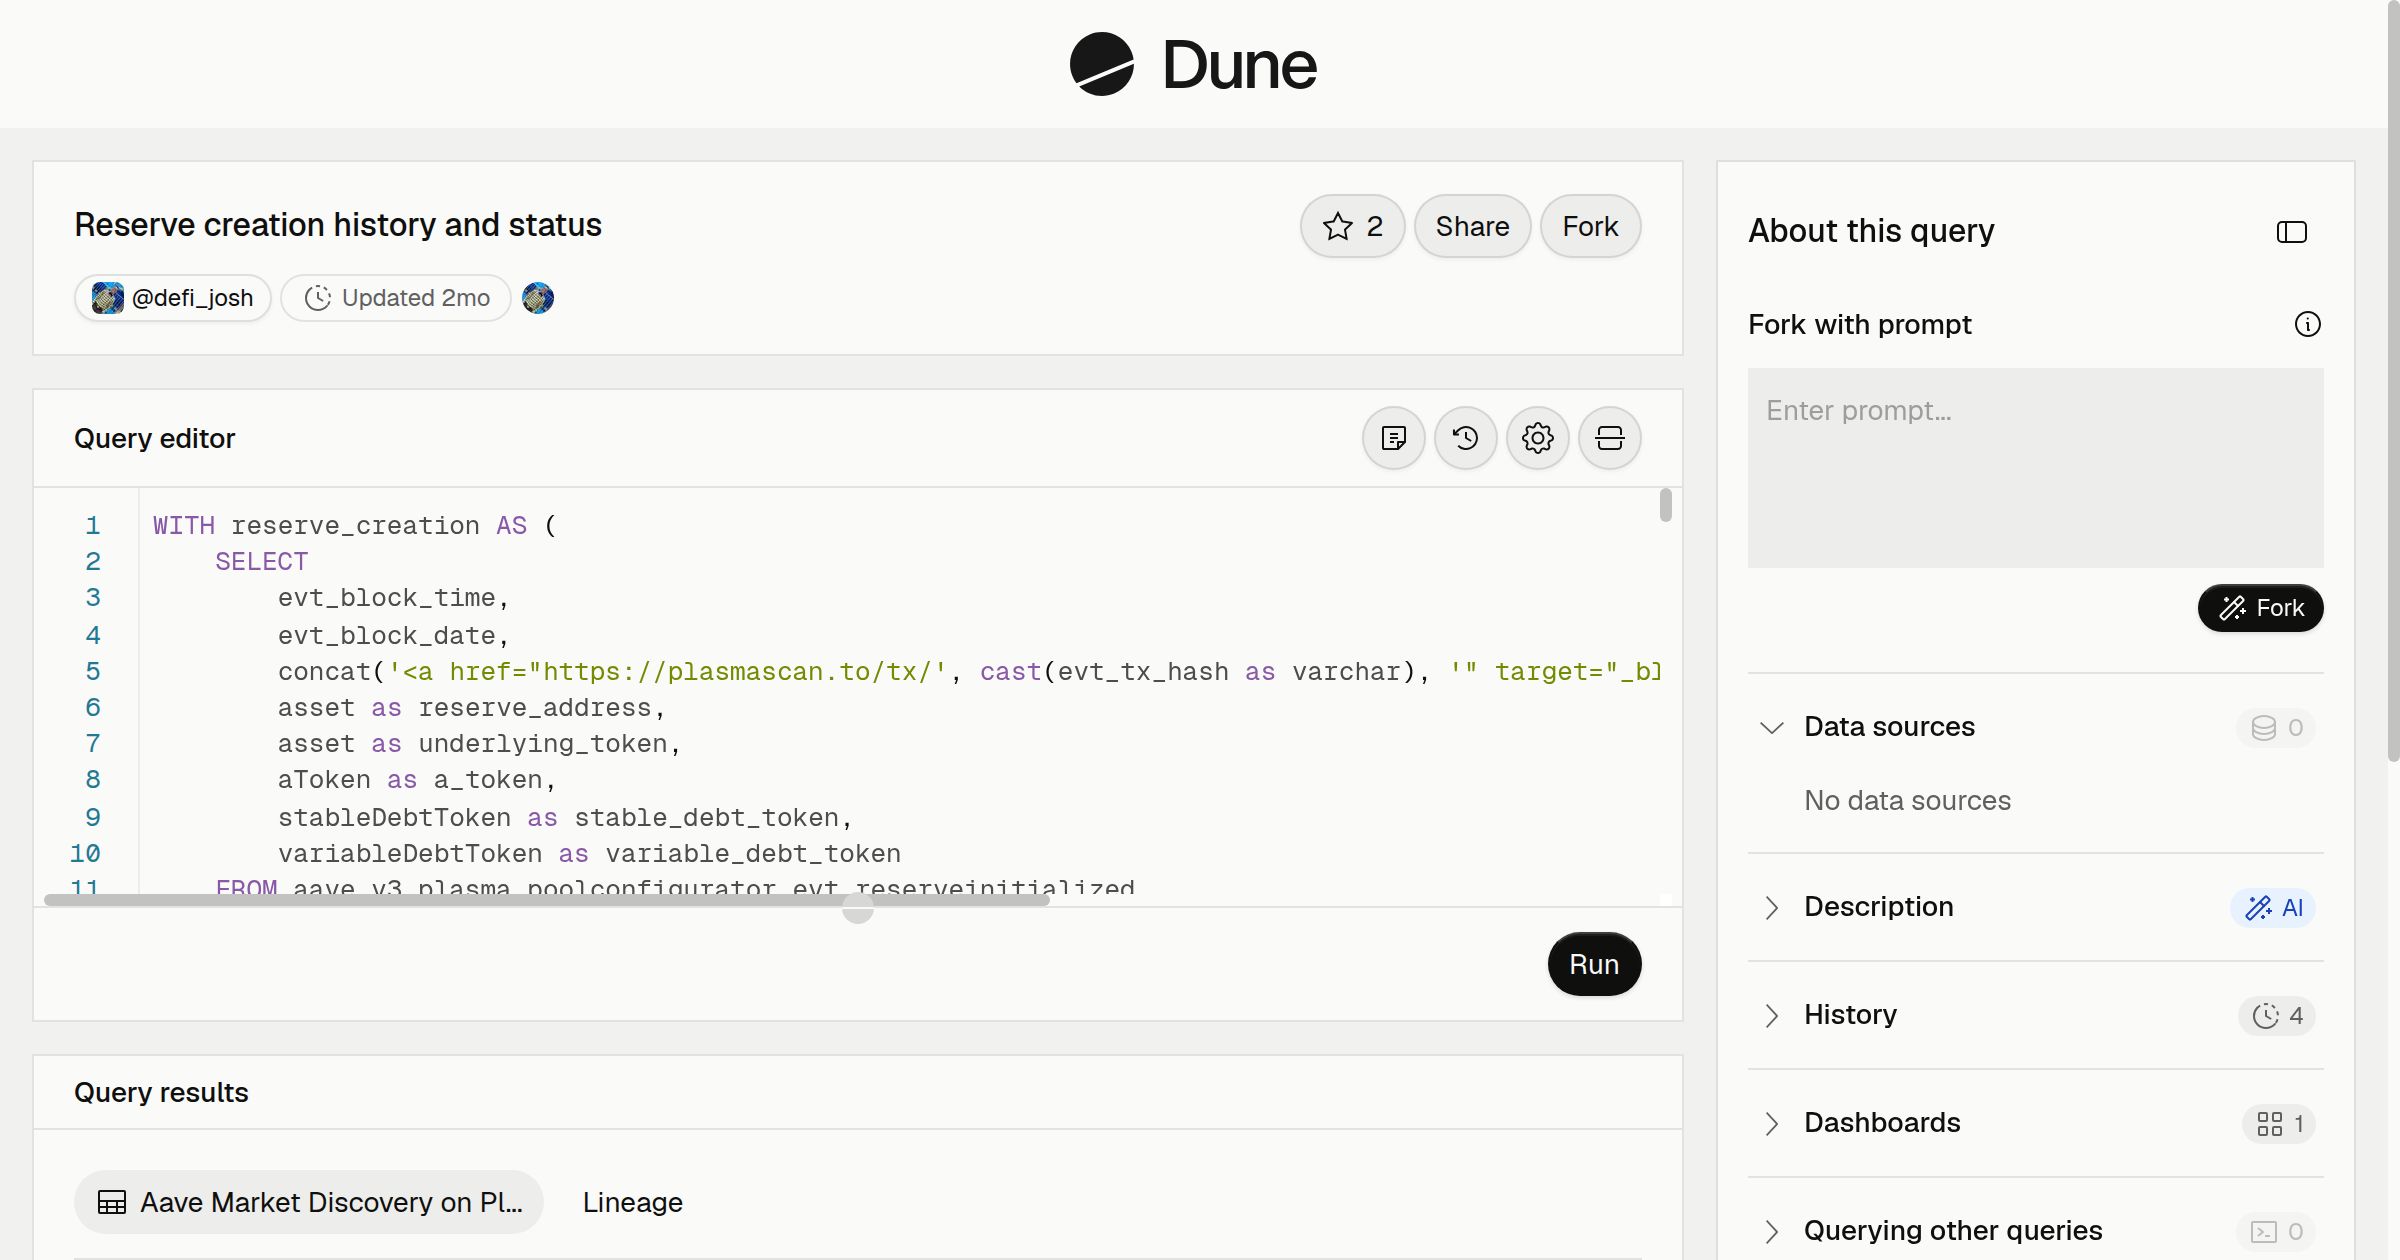Image resolution: width=2400 pixels, height=1260 pixels.
Task: Click the Dashboards count badge showing 1
Action: pos(2279,1123)
